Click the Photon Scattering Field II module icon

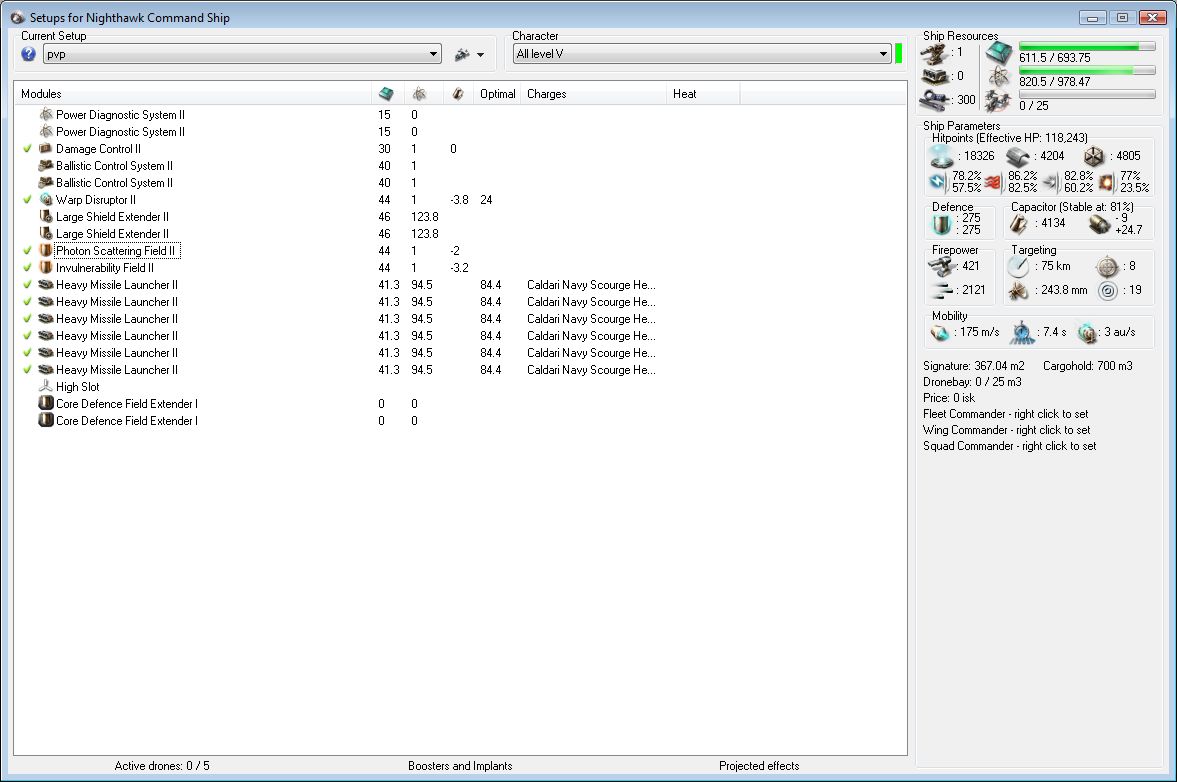coord(46,251)
